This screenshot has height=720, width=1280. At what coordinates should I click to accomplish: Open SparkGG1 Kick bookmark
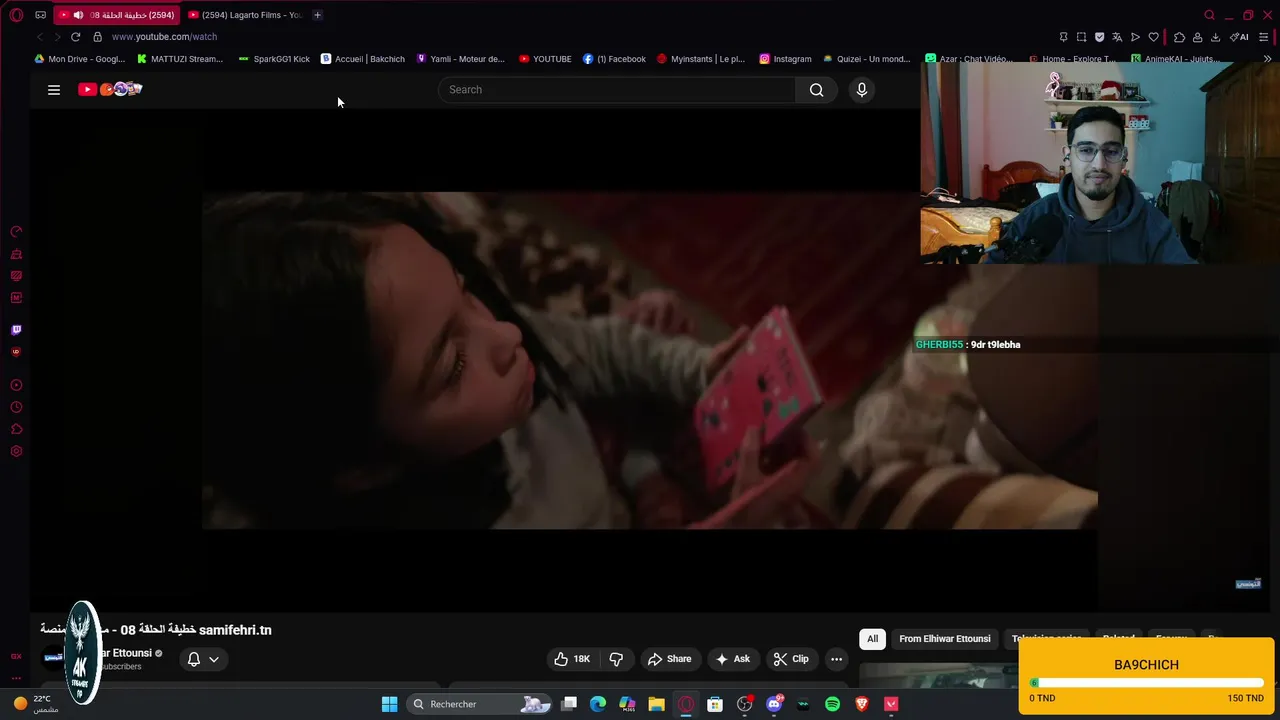[274, 59]
